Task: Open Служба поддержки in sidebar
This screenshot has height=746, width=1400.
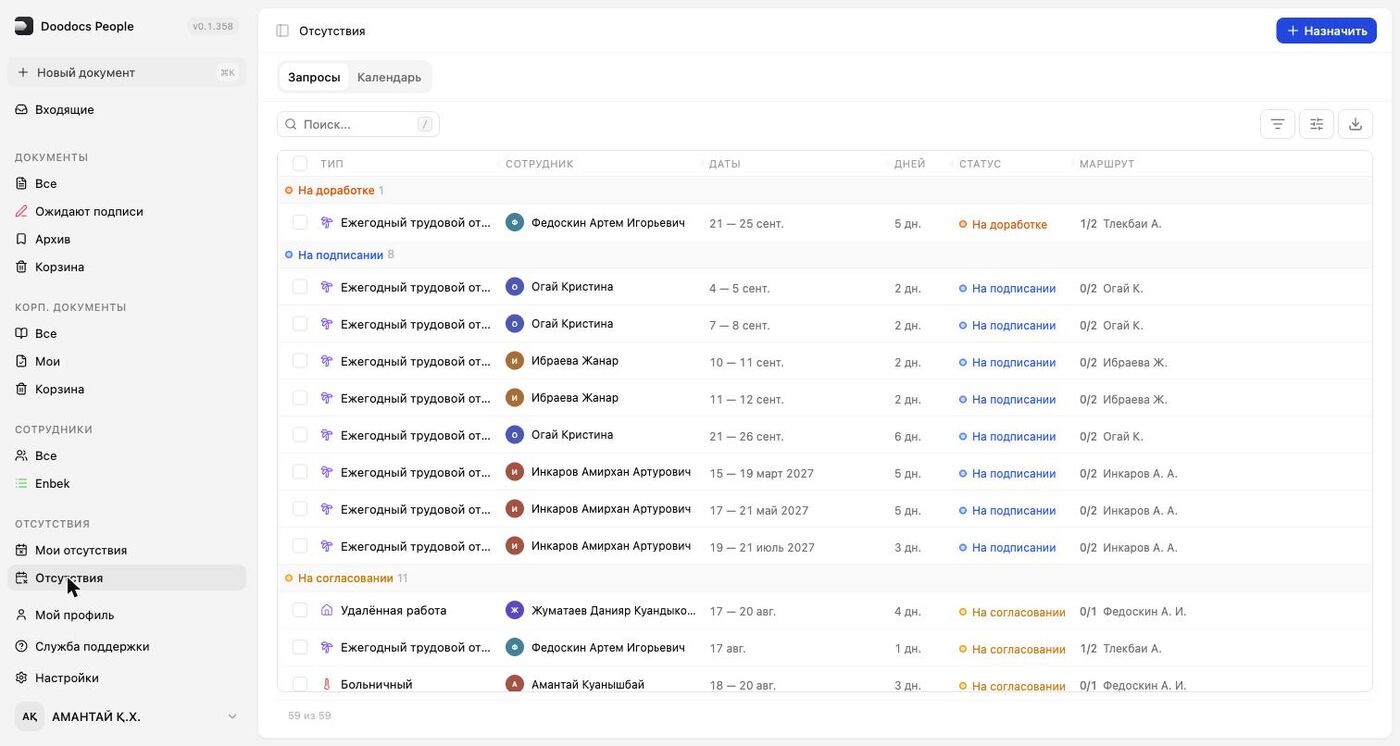Action: (126, 646)
